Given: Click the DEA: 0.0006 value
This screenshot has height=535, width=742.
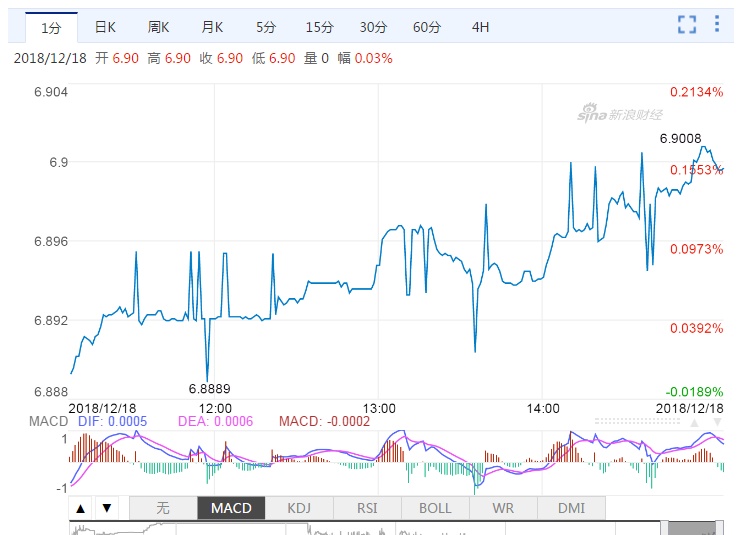Looking at the screenshot, I should (x=215, y=421).
